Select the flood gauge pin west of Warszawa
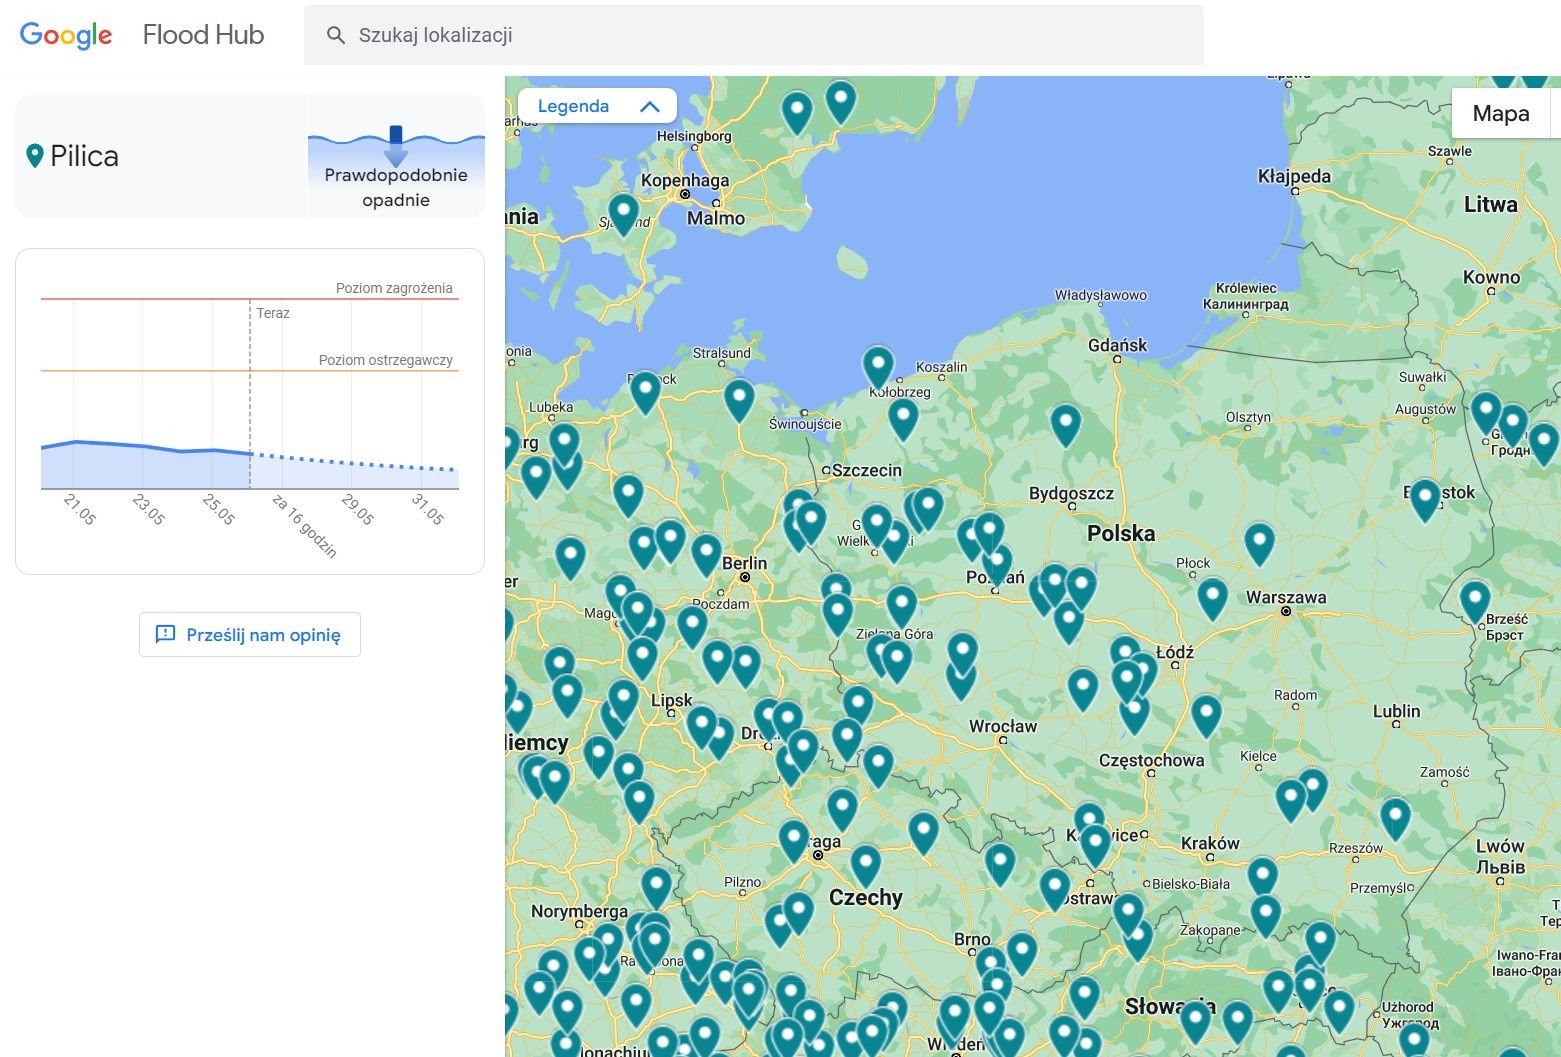 coord(1212,597)
